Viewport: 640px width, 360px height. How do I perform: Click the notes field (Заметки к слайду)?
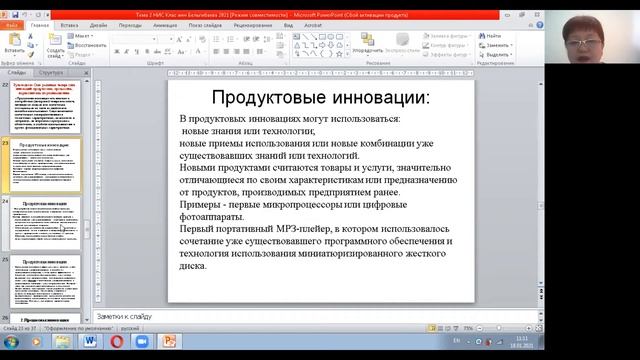[315, 316]
